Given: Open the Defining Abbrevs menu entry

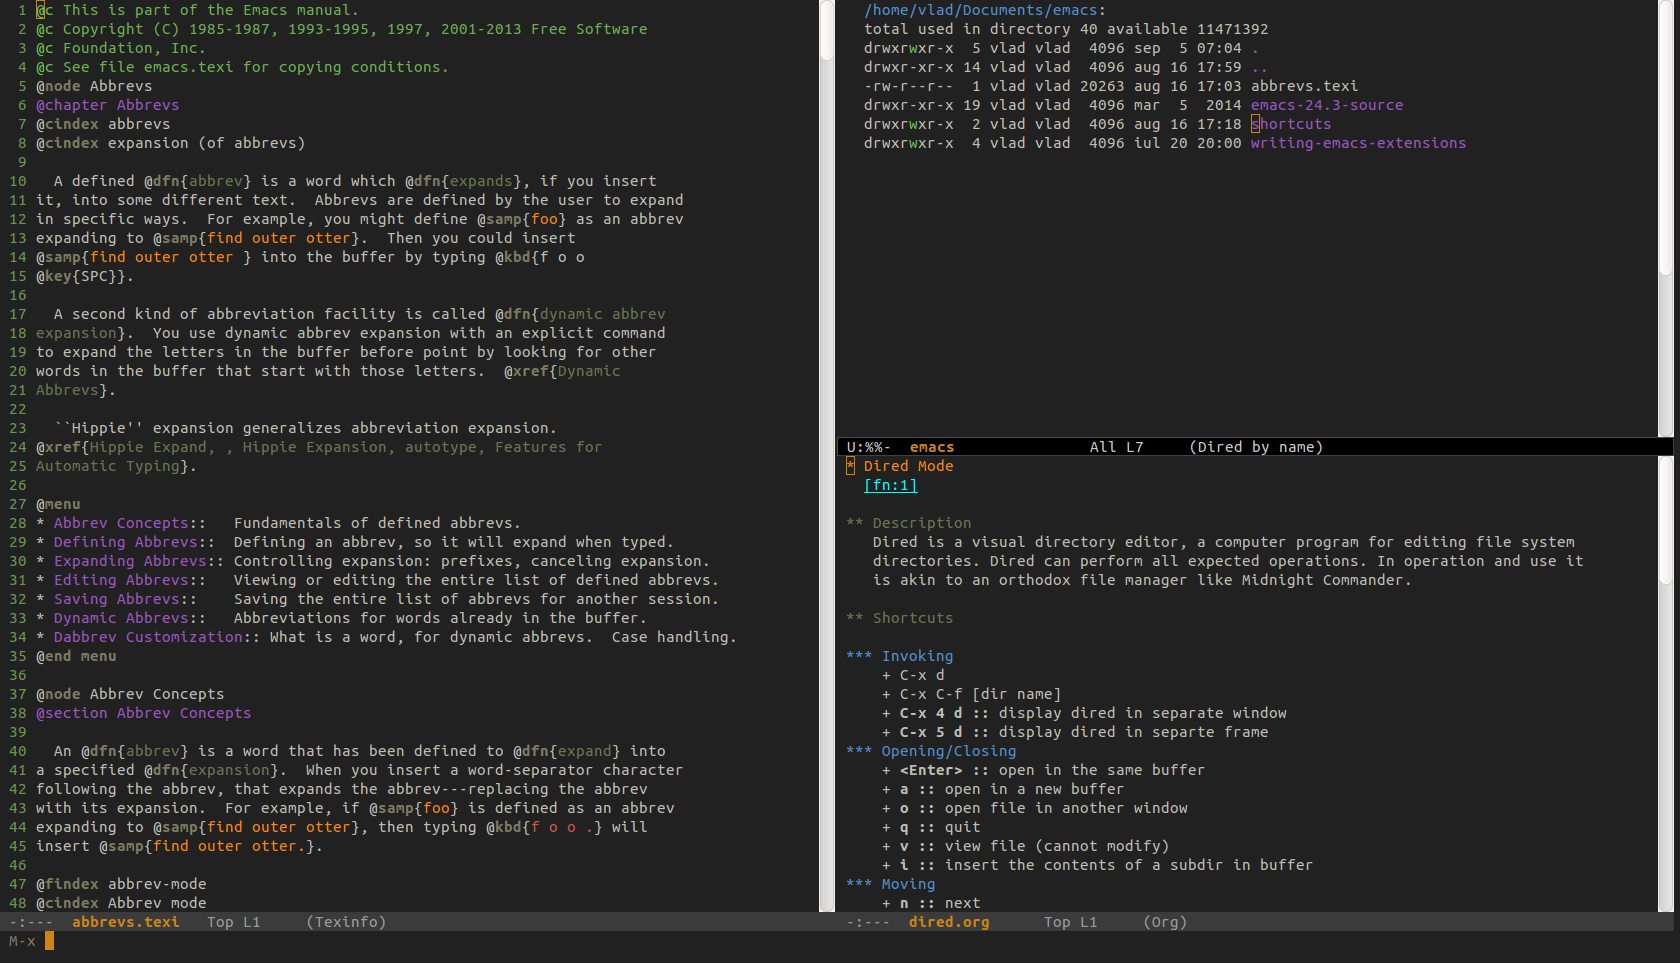Looking at the screenshot, I should tap(126, 542).
